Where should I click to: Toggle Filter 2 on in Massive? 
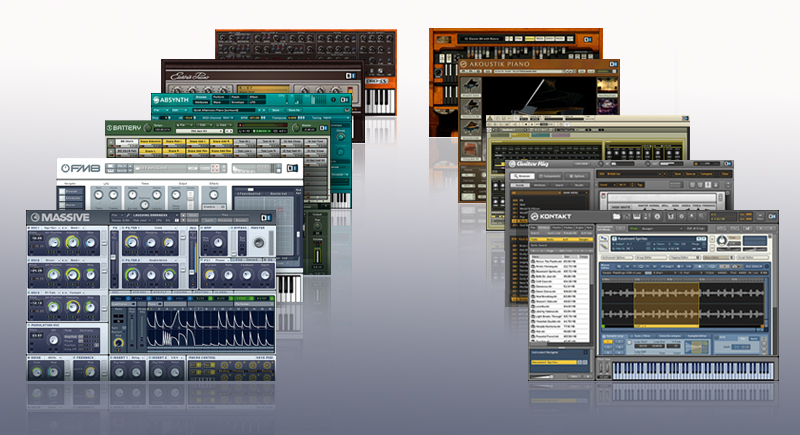[123, 260]
